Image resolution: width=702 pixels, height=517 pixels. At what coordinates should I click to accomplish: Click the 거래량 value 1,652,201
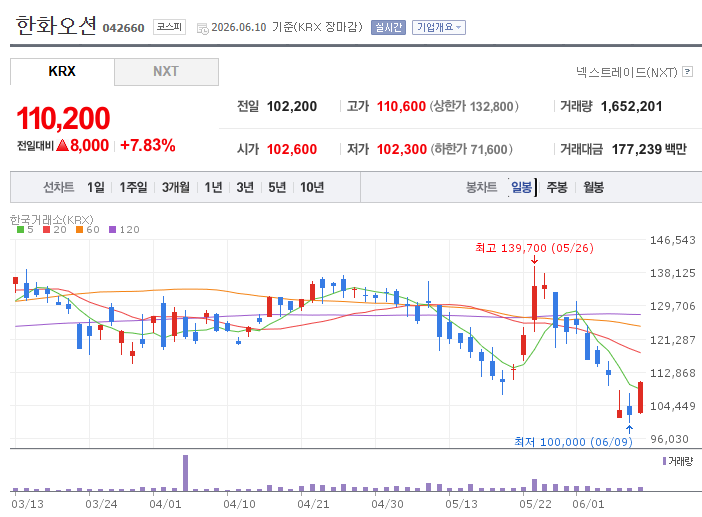[631, 107]
